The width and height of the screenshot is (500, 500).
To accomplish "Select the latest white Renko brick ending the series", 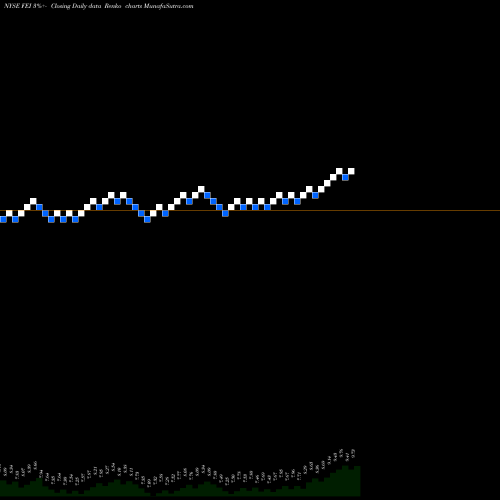I will point(351,171).
